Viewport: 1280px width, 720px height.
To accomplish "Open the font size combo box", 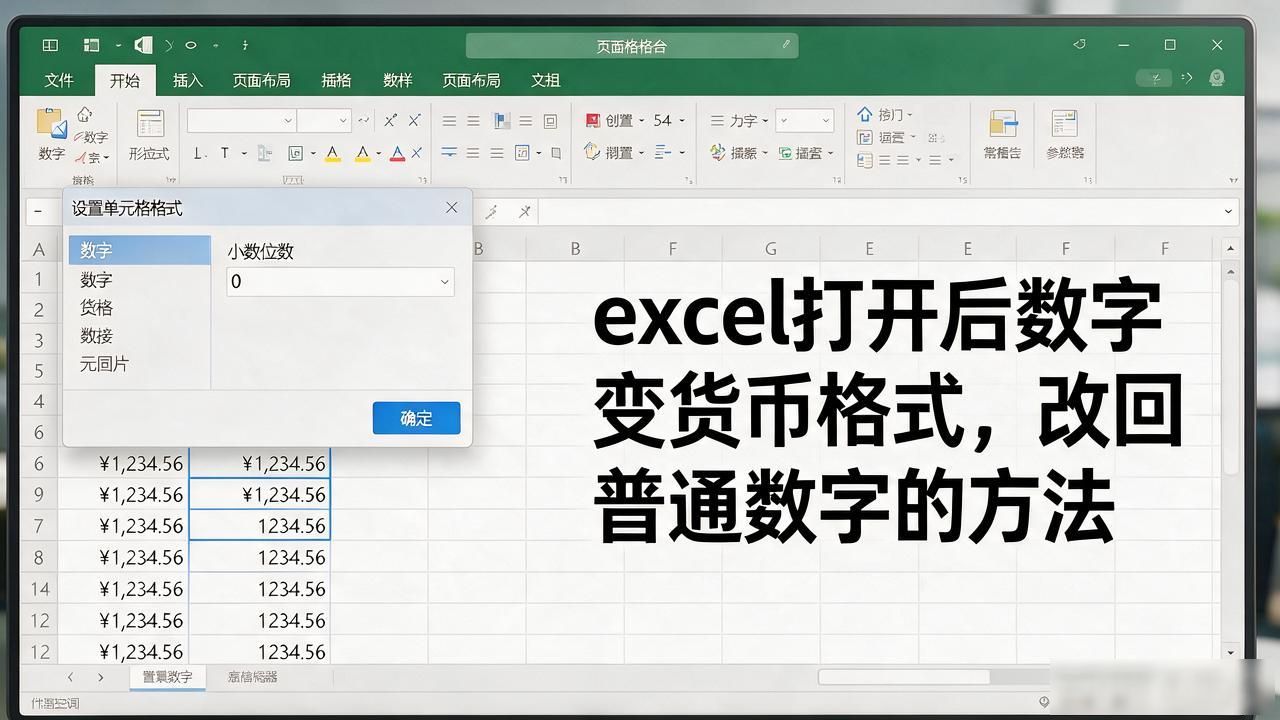I will [324, 120].
